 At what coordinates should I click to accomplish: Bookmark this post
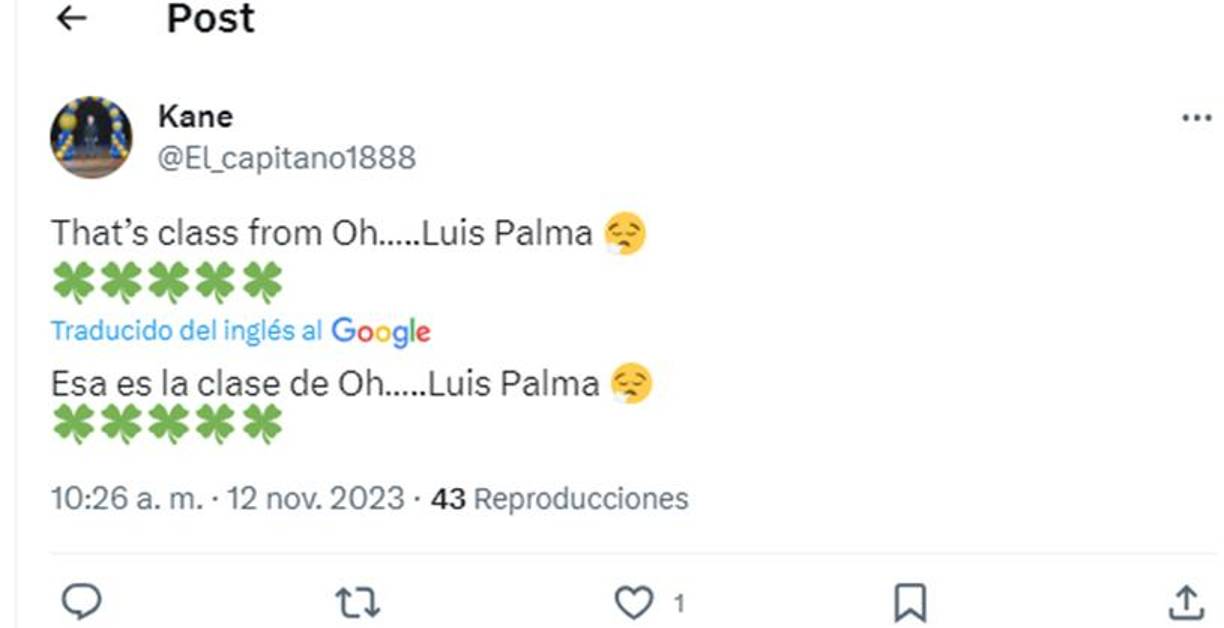click(909, 602)
